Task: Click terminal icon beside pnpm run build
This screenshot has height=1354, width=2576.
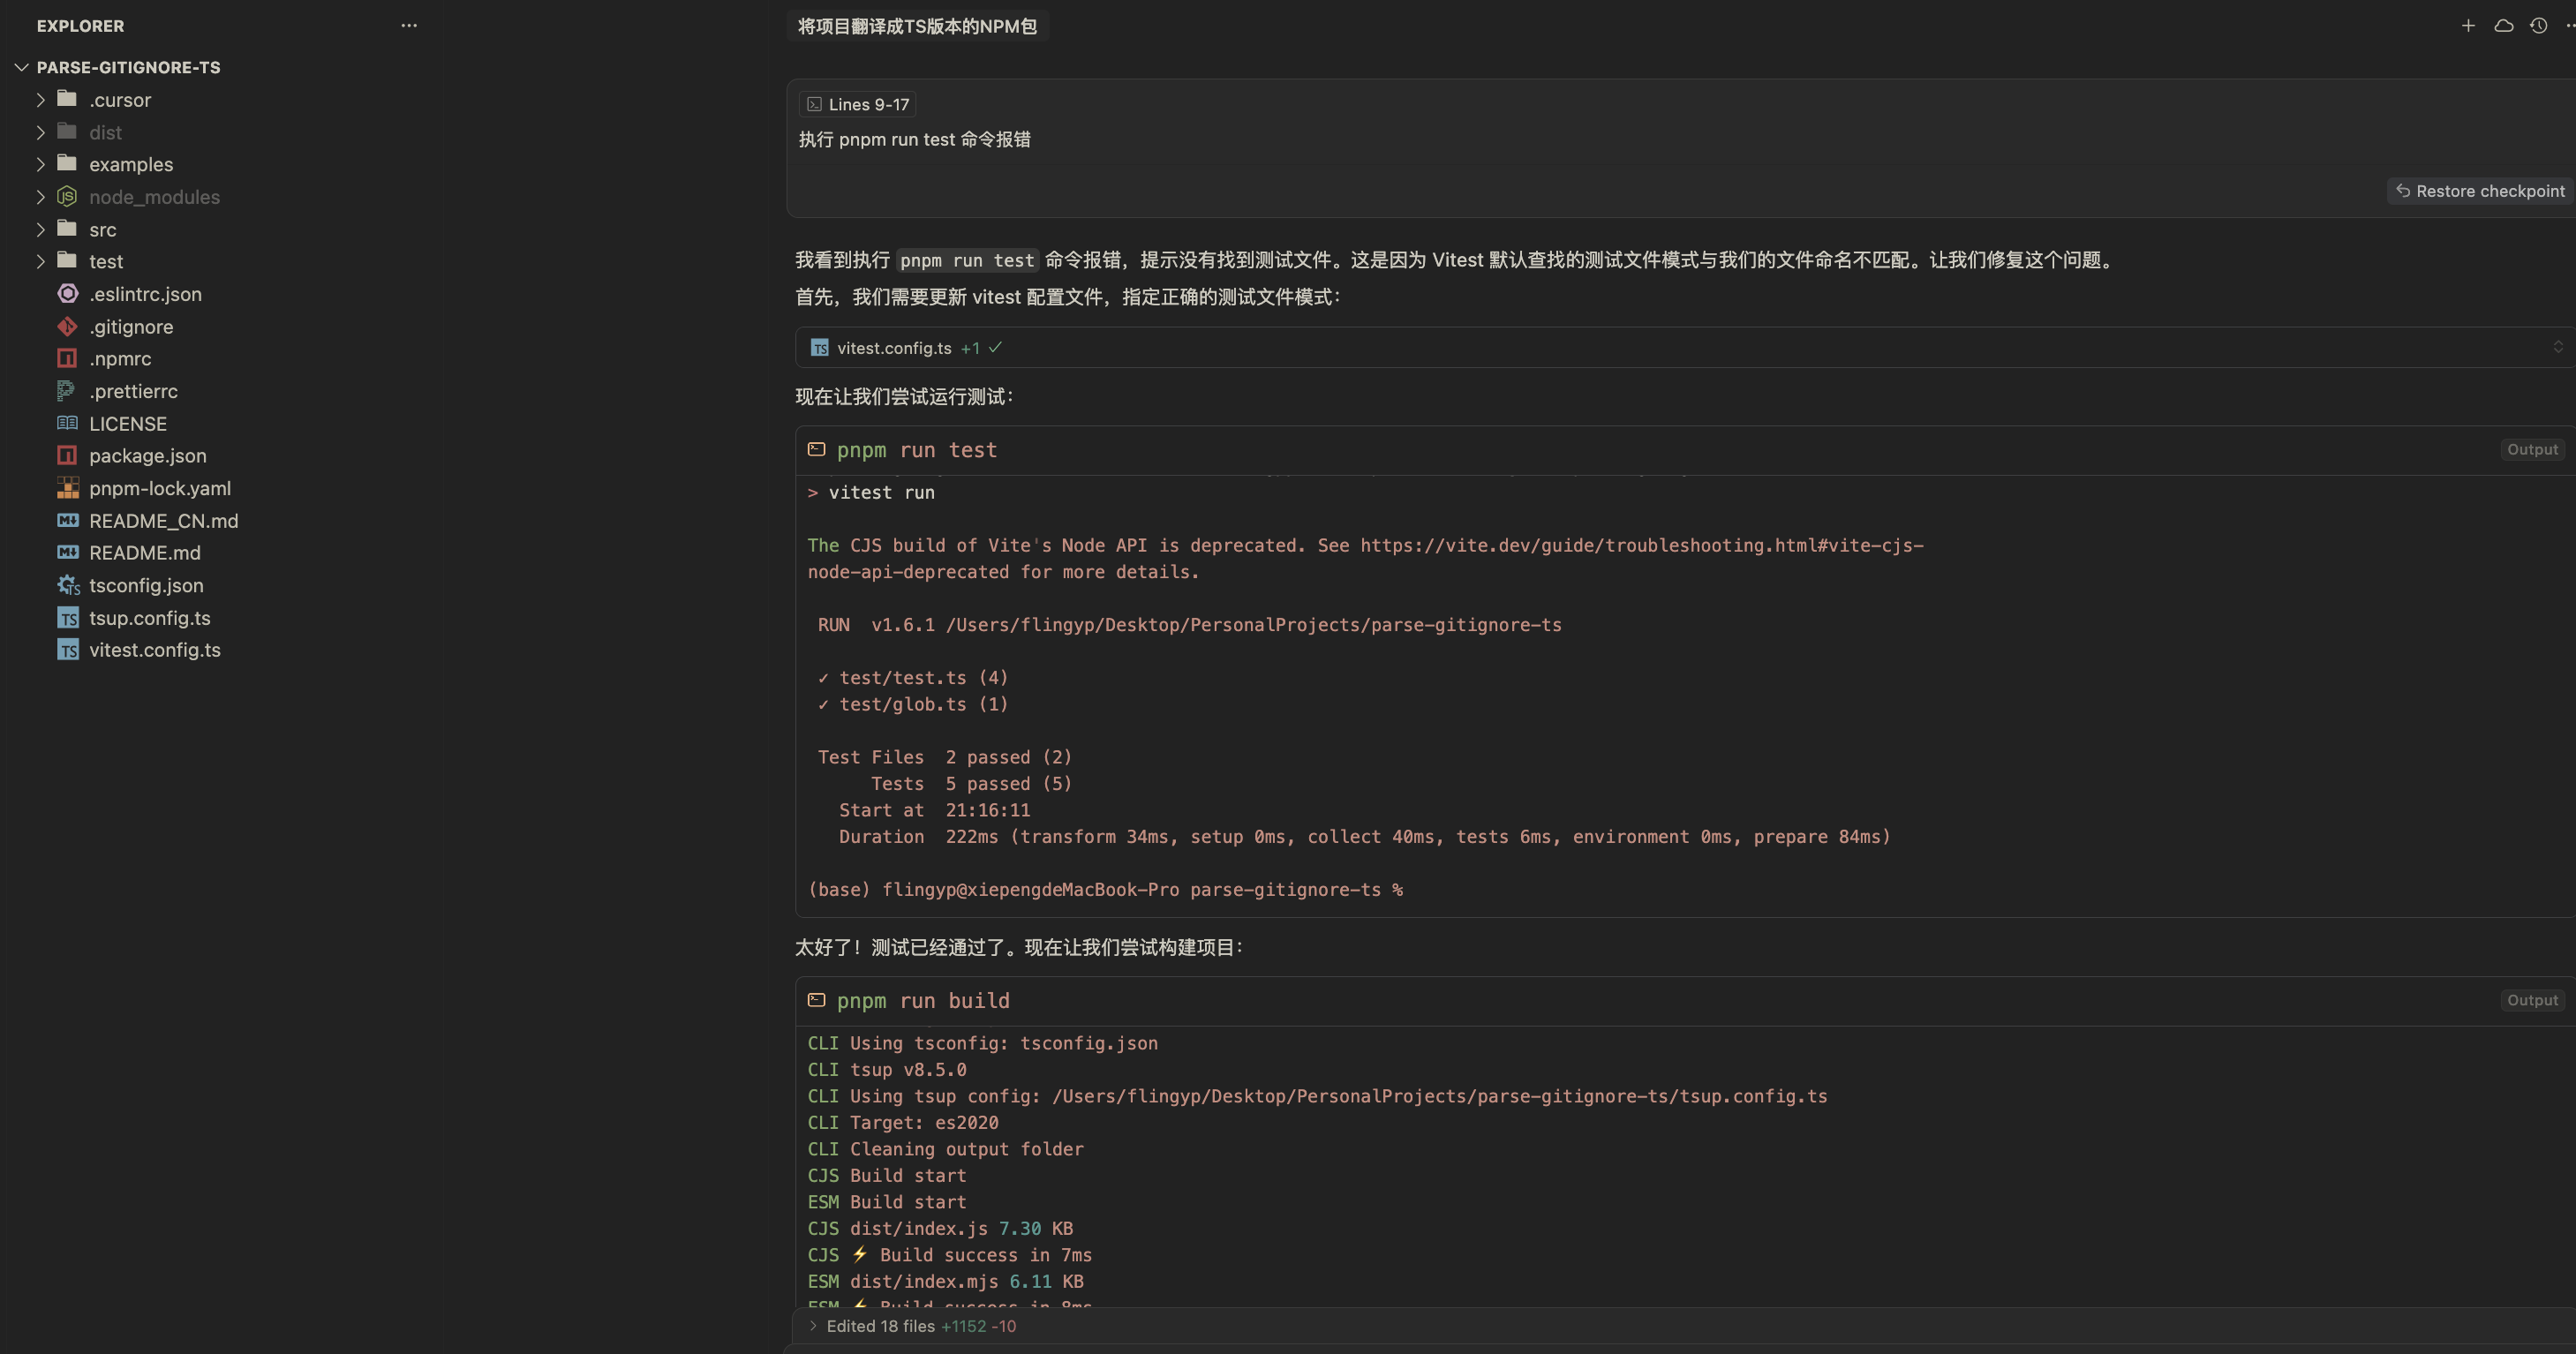Action: click(816, 1000)
